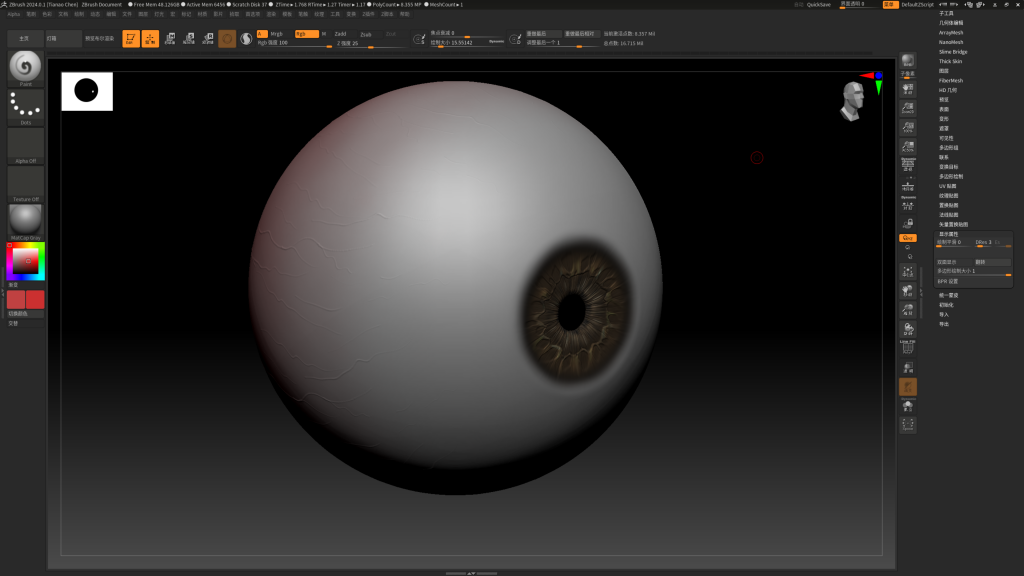Screen dimensions: 1024x576
Task: Click the 导入 import button
Action: (944, 314)
